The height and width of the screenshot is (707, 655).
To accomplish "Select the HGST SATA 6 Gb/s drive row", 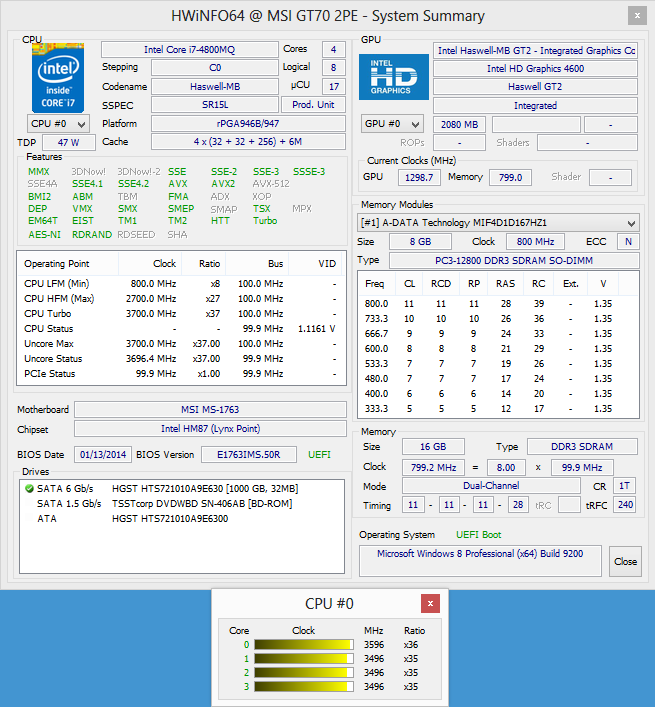I will click(182, 488).
